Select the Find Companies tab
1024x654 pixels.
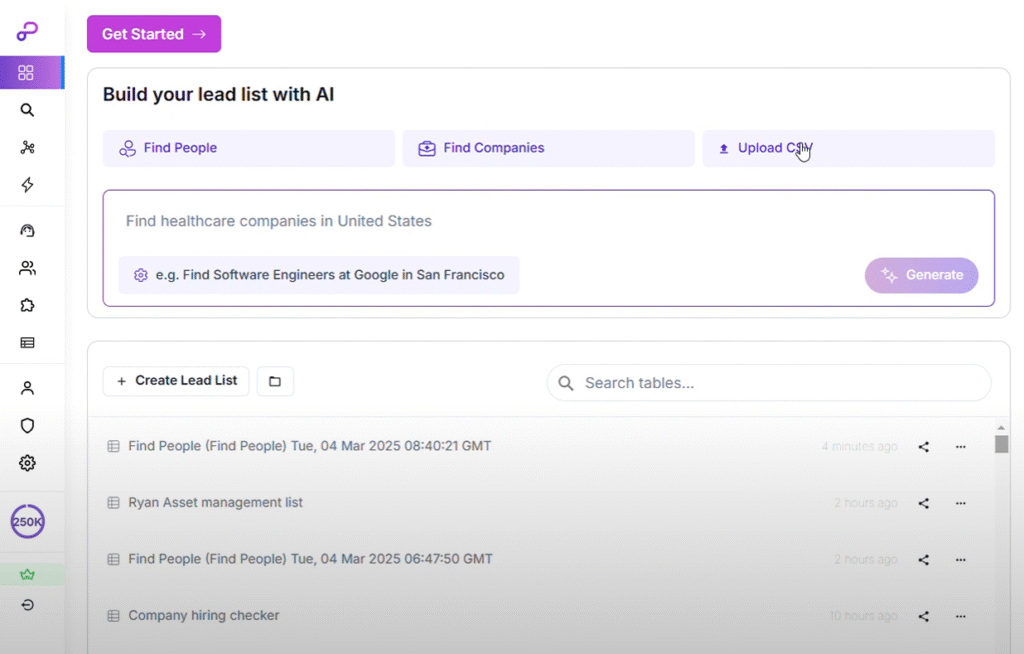click(548, 148)
